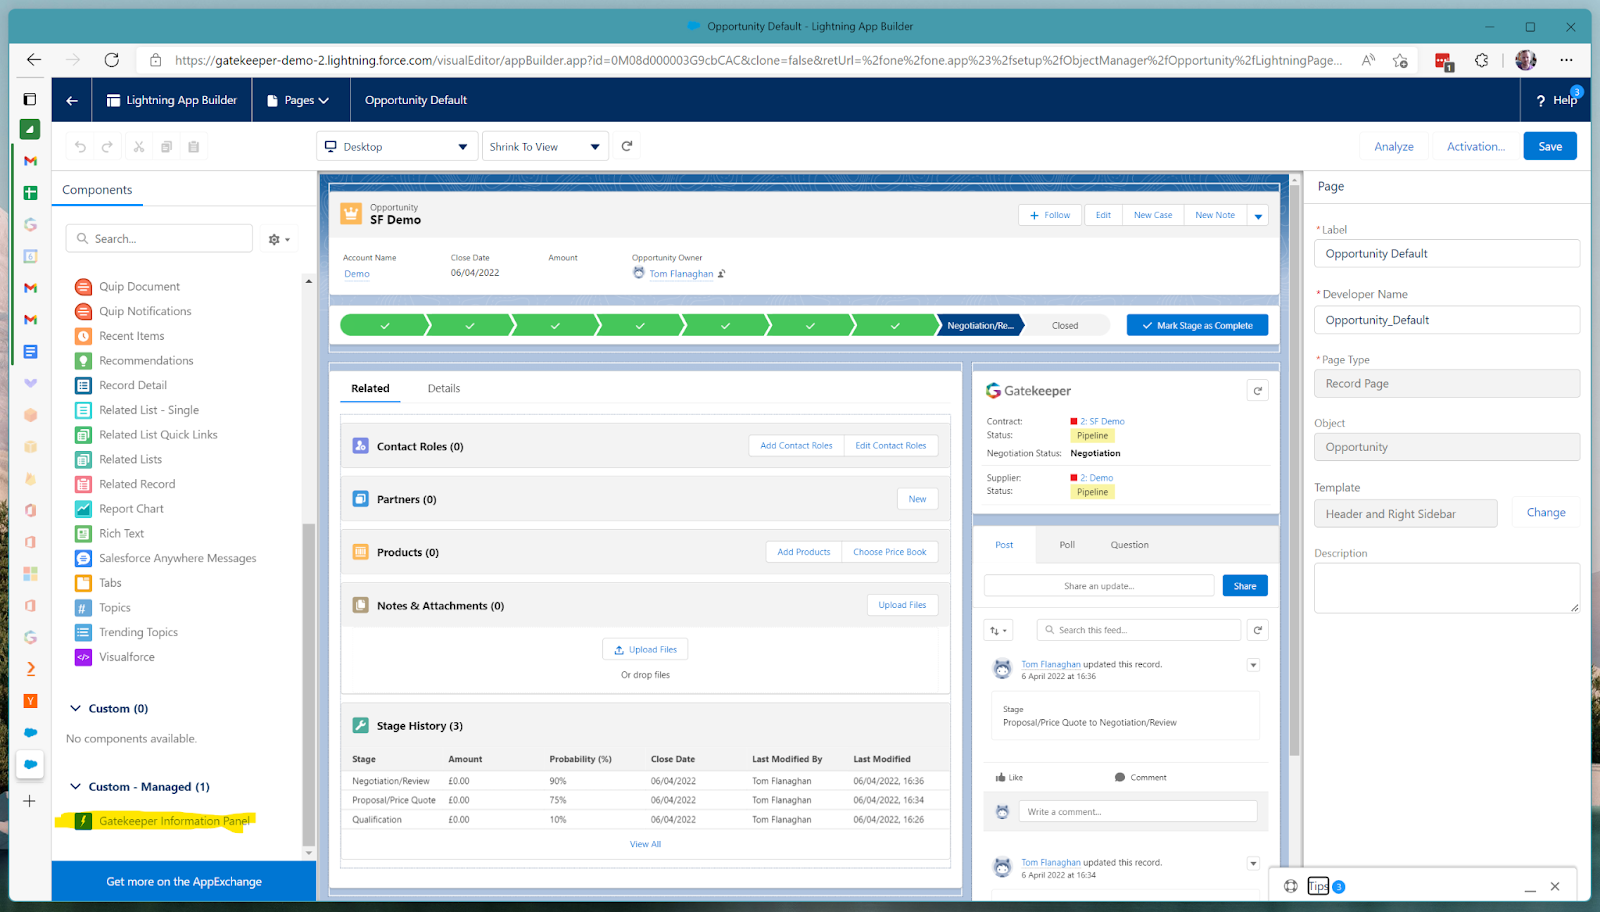1600x912 pixels.
Task: Collapse the Custom - Managed section
Action: 75,786
